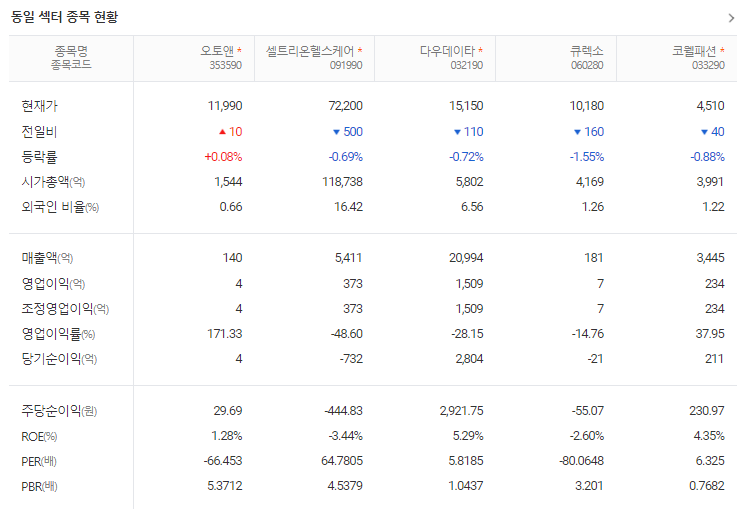Click the blue down change value 500

[353, 132]
